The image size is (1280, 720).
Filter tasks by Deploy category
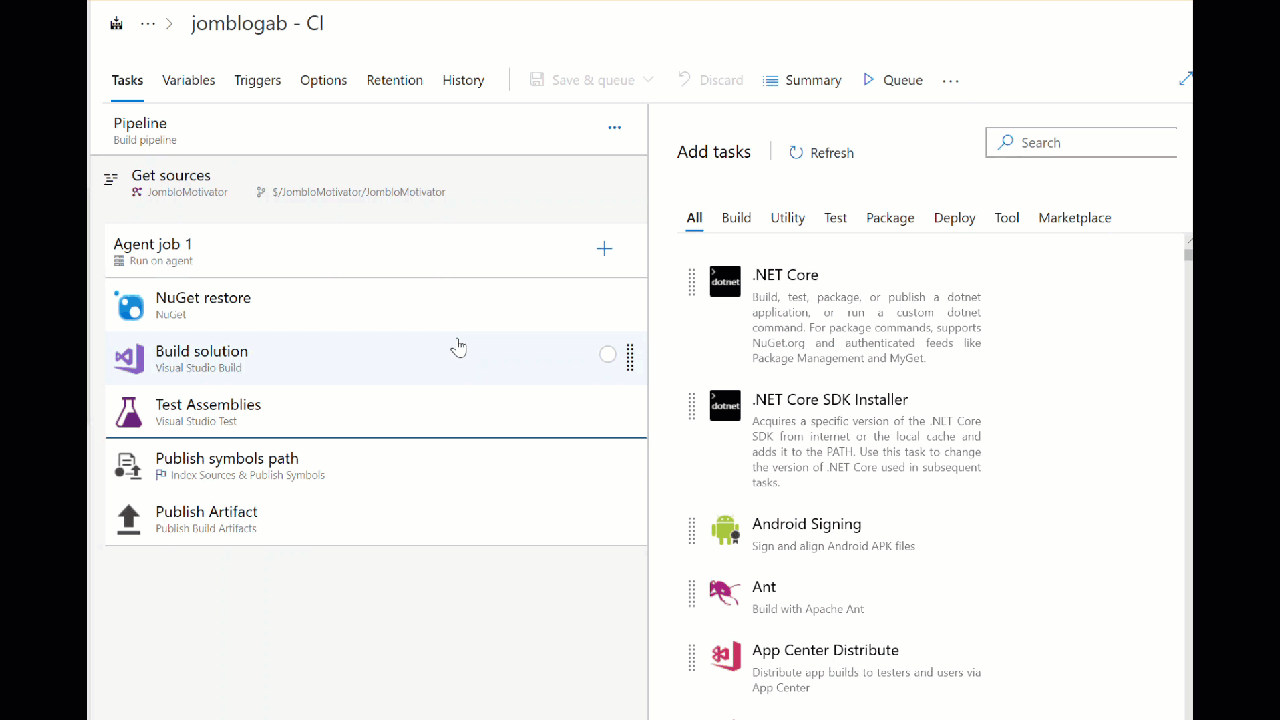pyautogui.click(x=954, y=218)
